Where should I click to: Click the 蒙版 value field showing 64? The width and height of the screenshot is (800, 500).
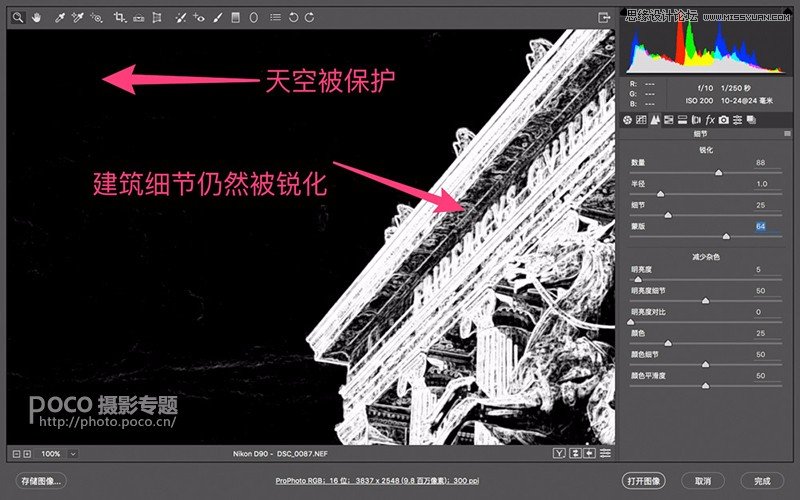(767, 226)
